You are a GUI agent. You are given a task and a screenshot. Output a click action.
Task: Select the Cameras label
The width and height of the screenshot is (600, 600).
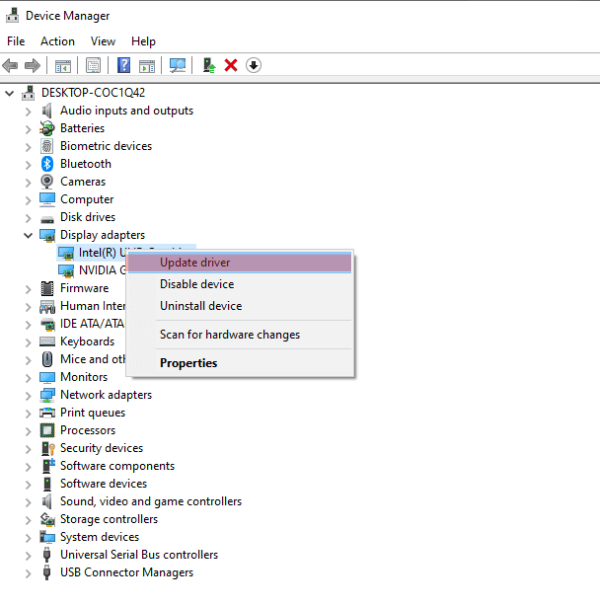[83, 181]
